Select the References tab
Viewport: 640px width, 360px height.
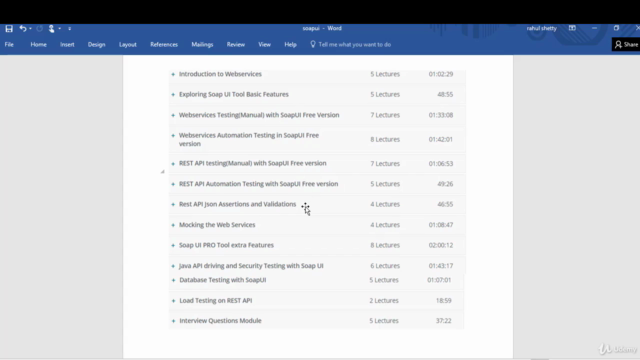(x=164, y=44)
